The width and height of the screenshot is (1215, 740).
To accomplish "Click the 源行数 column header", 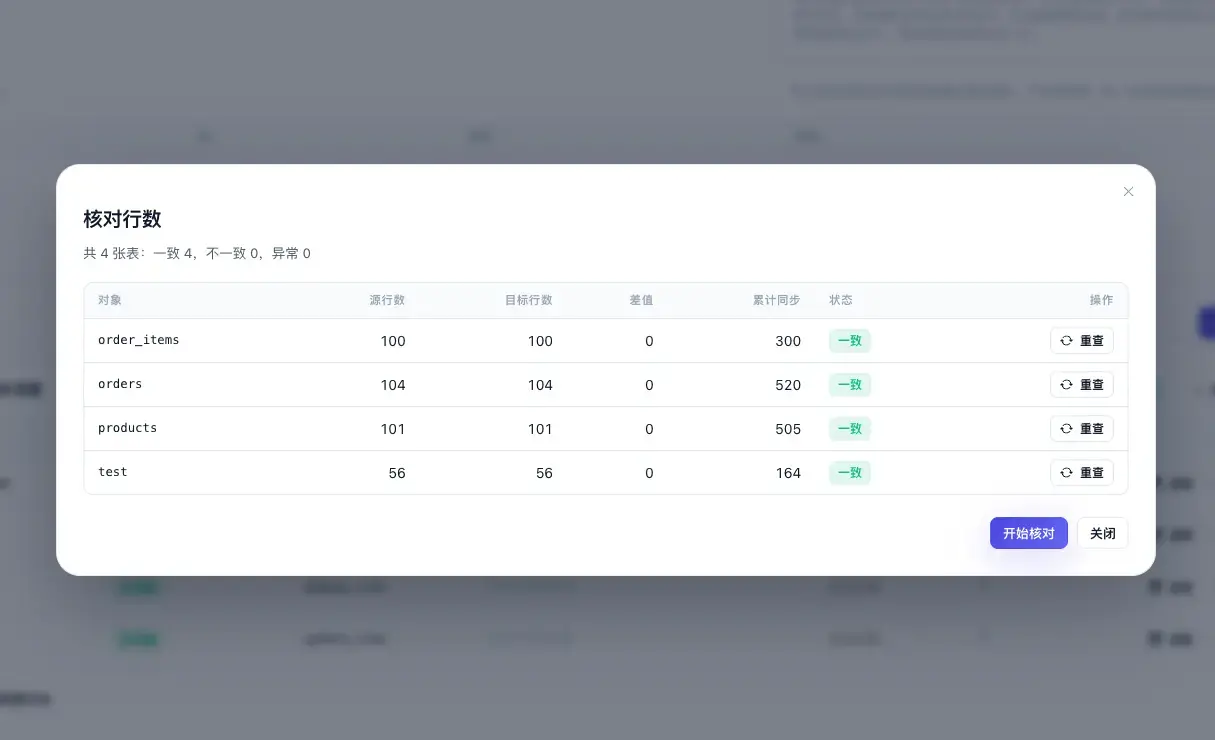I will tap(387, 300).
